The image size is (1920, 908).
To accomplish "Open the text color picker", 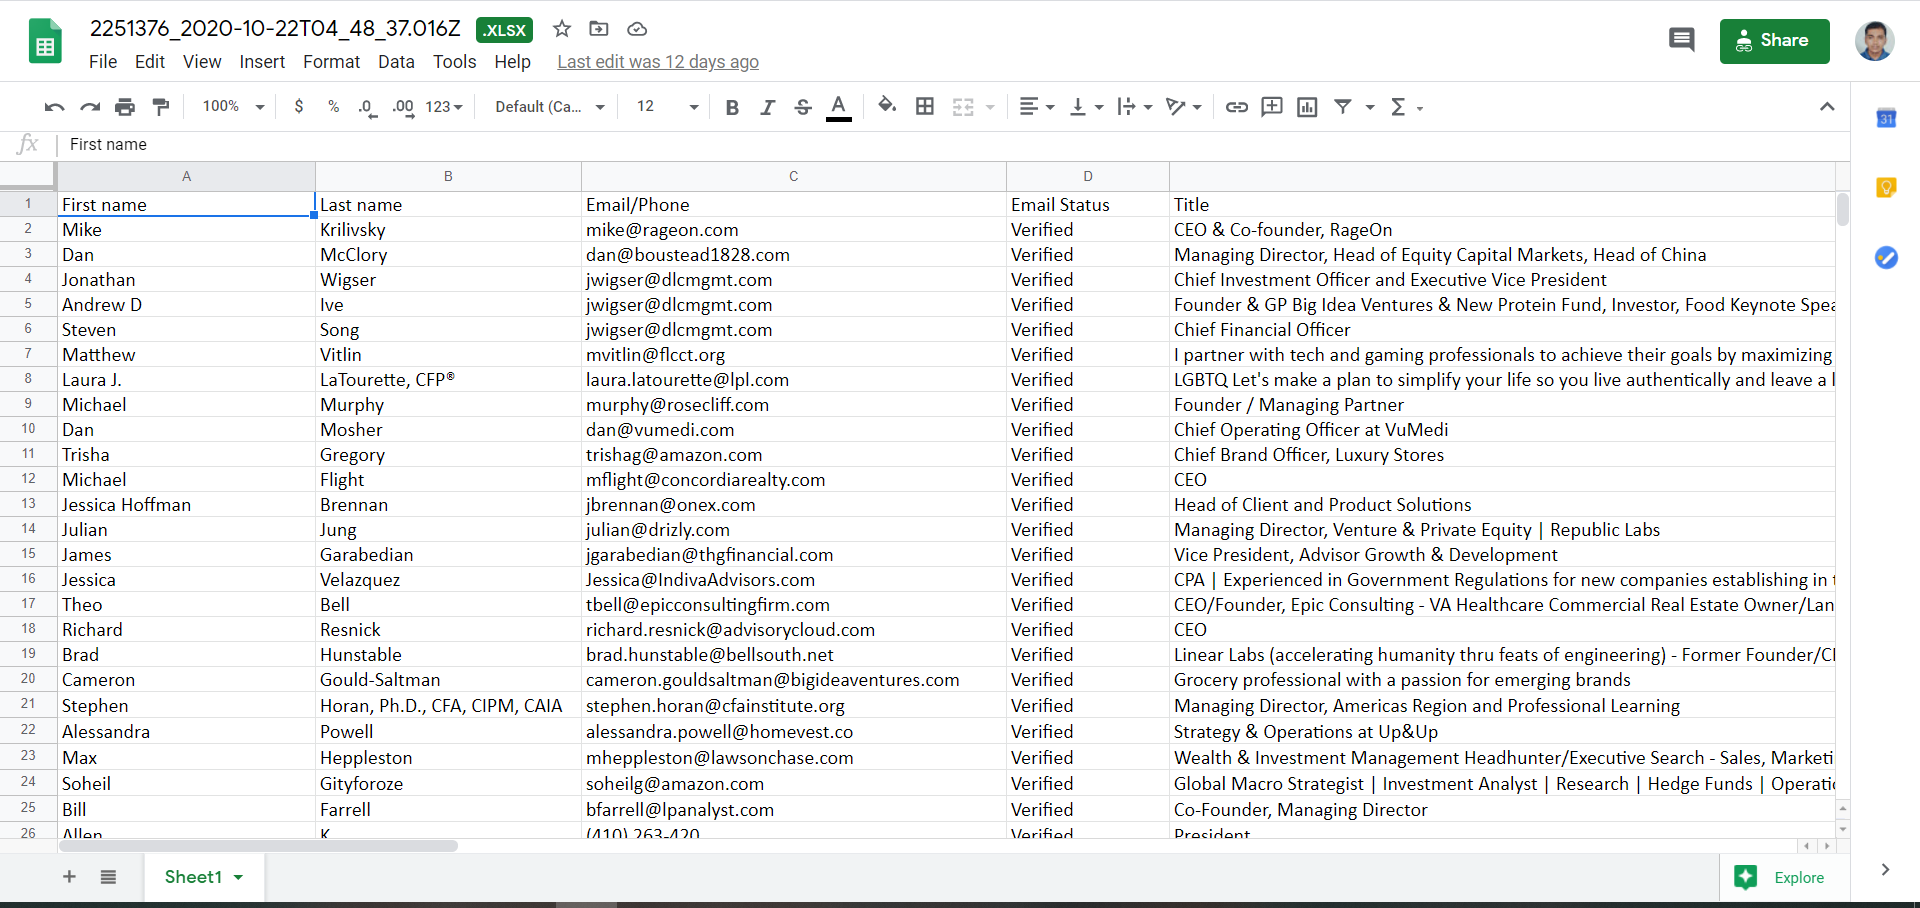I will coord(838,106).
